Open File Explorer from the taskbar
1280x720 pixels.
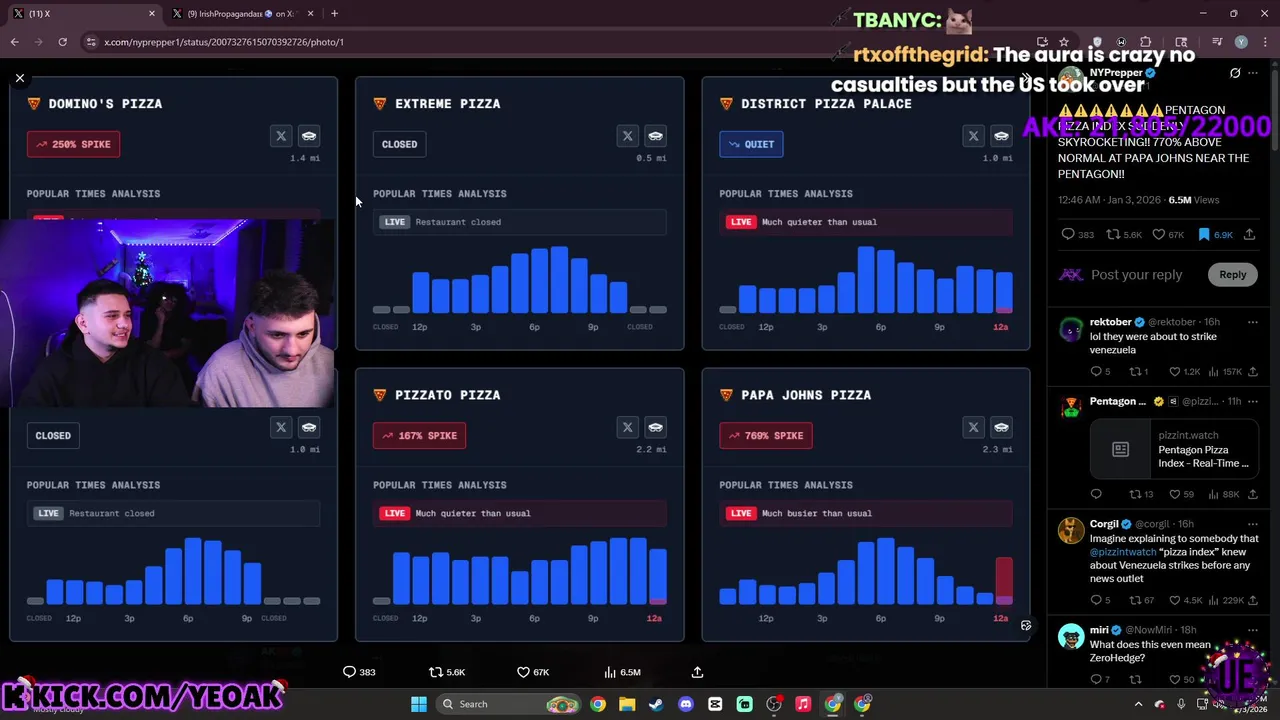(627, 704)
